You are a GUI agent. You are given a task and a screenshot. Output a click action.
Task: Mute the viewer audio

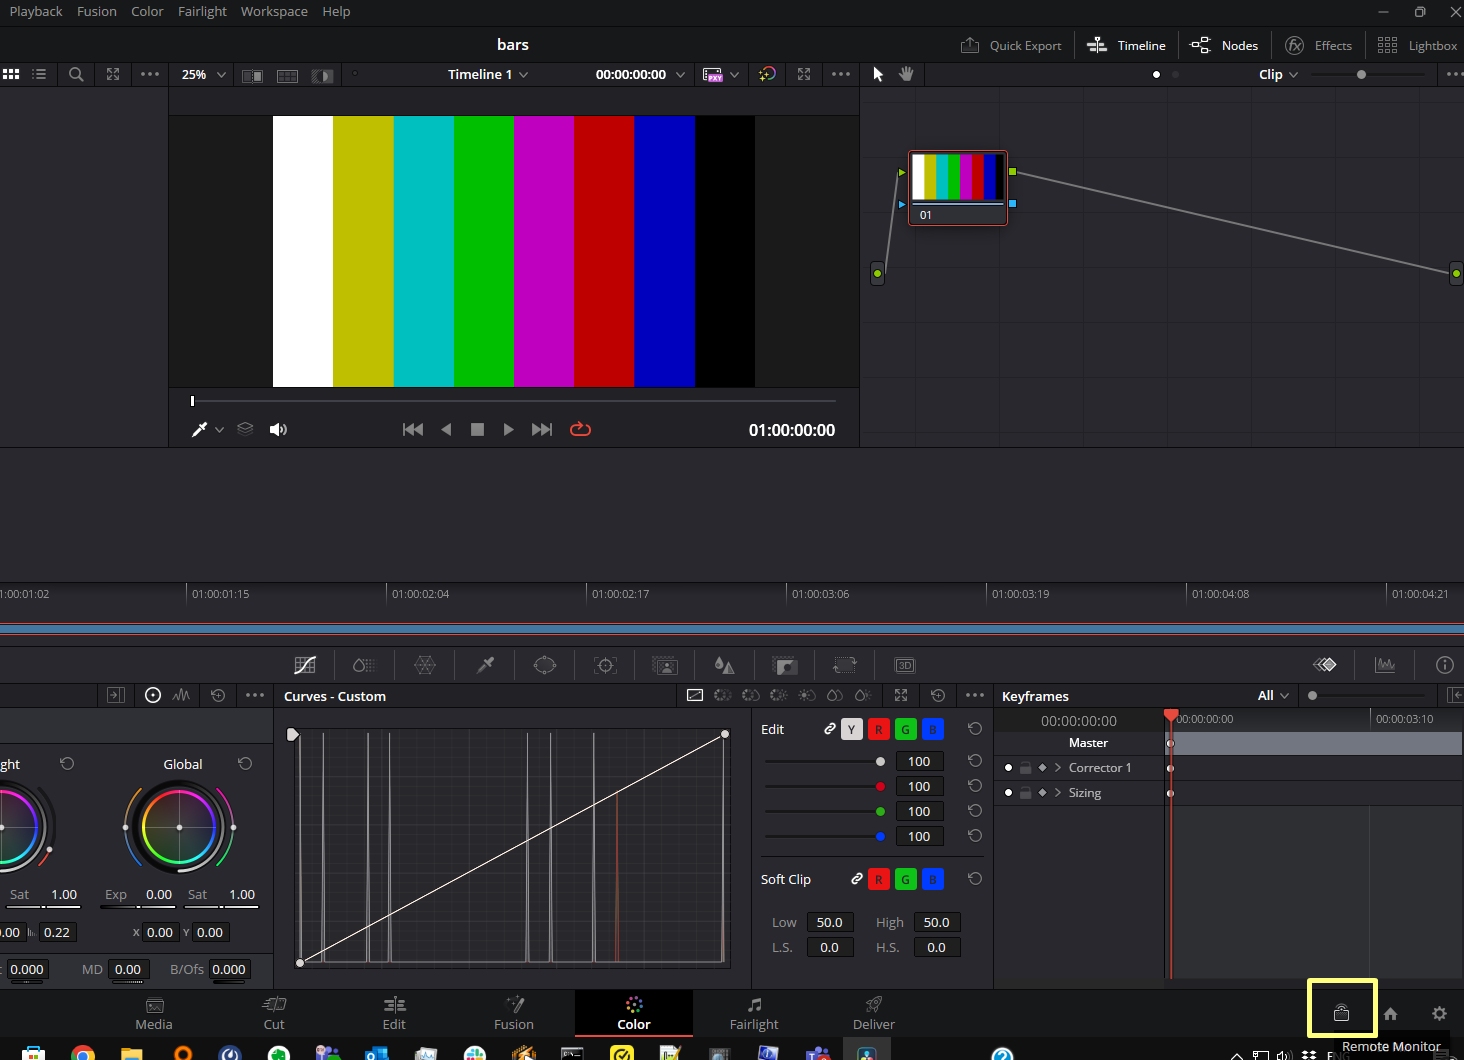(x=278, y=429)
